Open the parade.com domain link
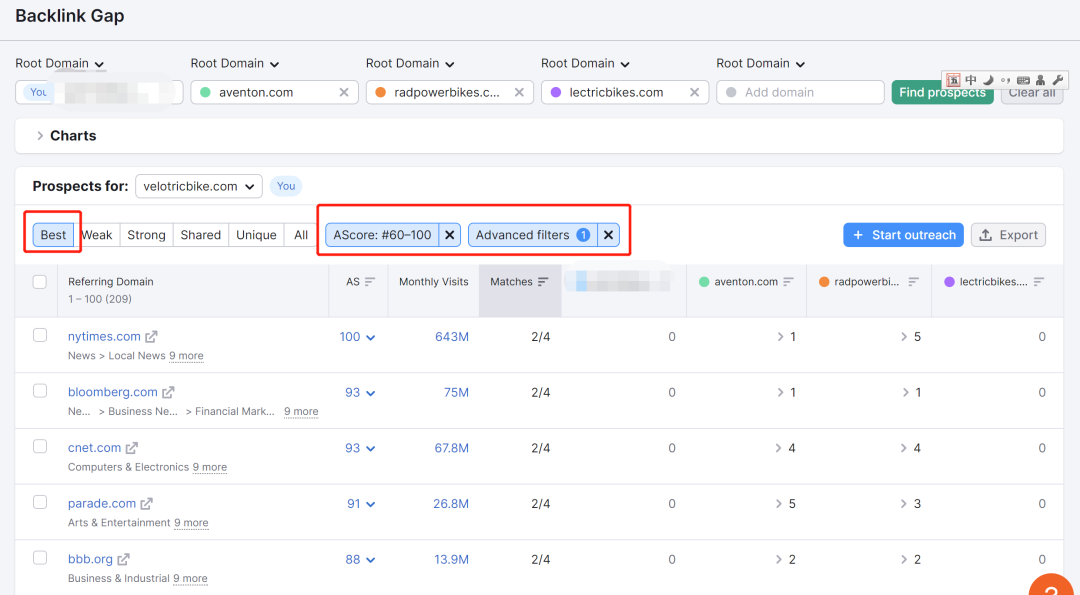Image resolution: width=1080 pixels, height=595 pixels. pyautogui.click(x=102, y=504)
